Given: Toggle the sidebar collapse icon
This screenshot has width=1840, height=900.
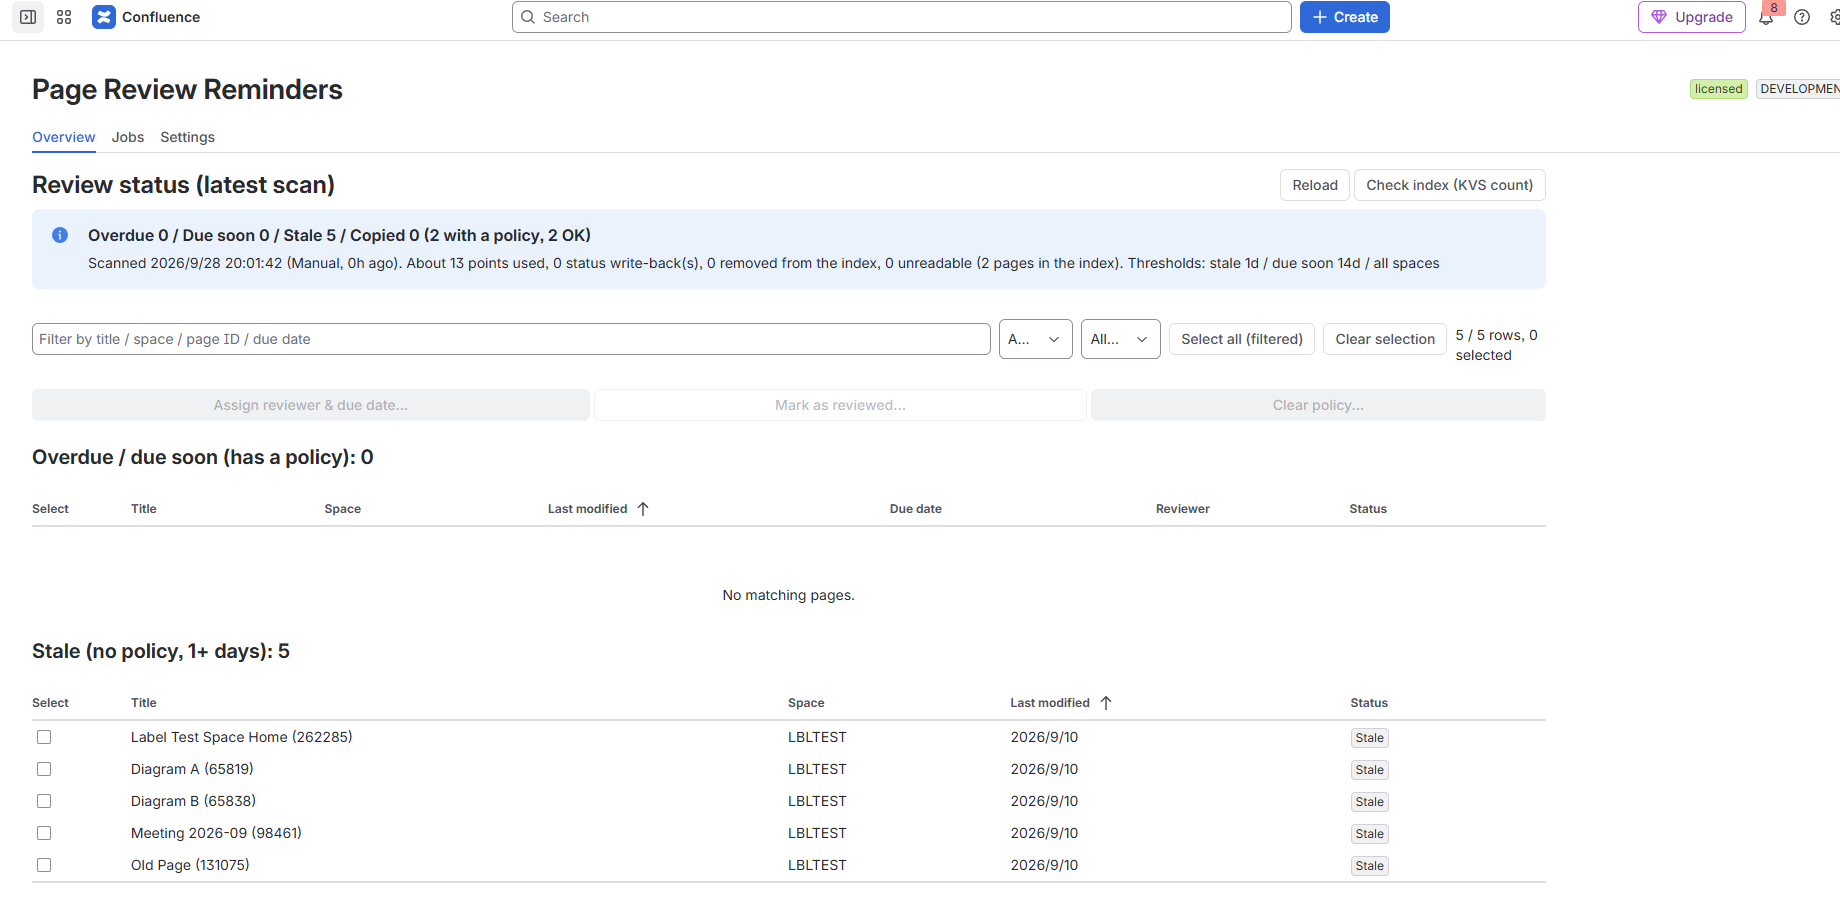Looking at the screenshot, I should tap(28, 17).
